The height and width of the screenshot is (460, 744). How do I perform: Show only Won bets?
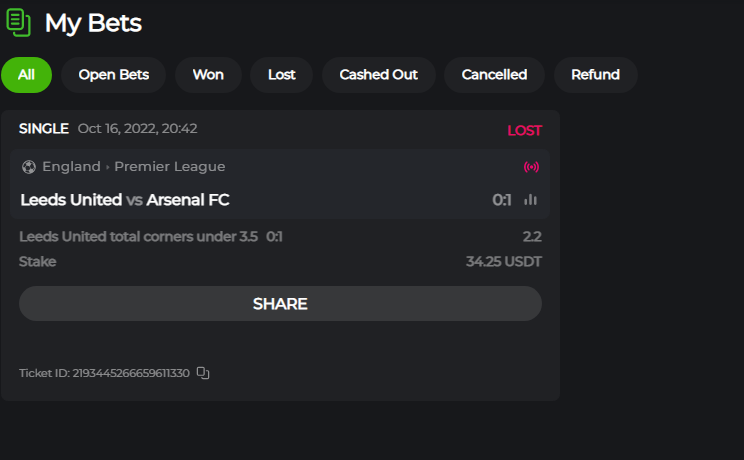tap(208, 75)
